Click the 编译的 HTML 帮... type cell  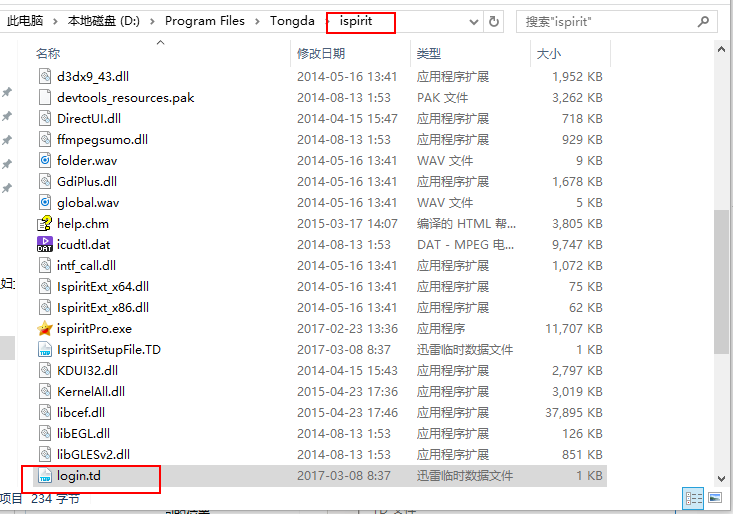466,223
